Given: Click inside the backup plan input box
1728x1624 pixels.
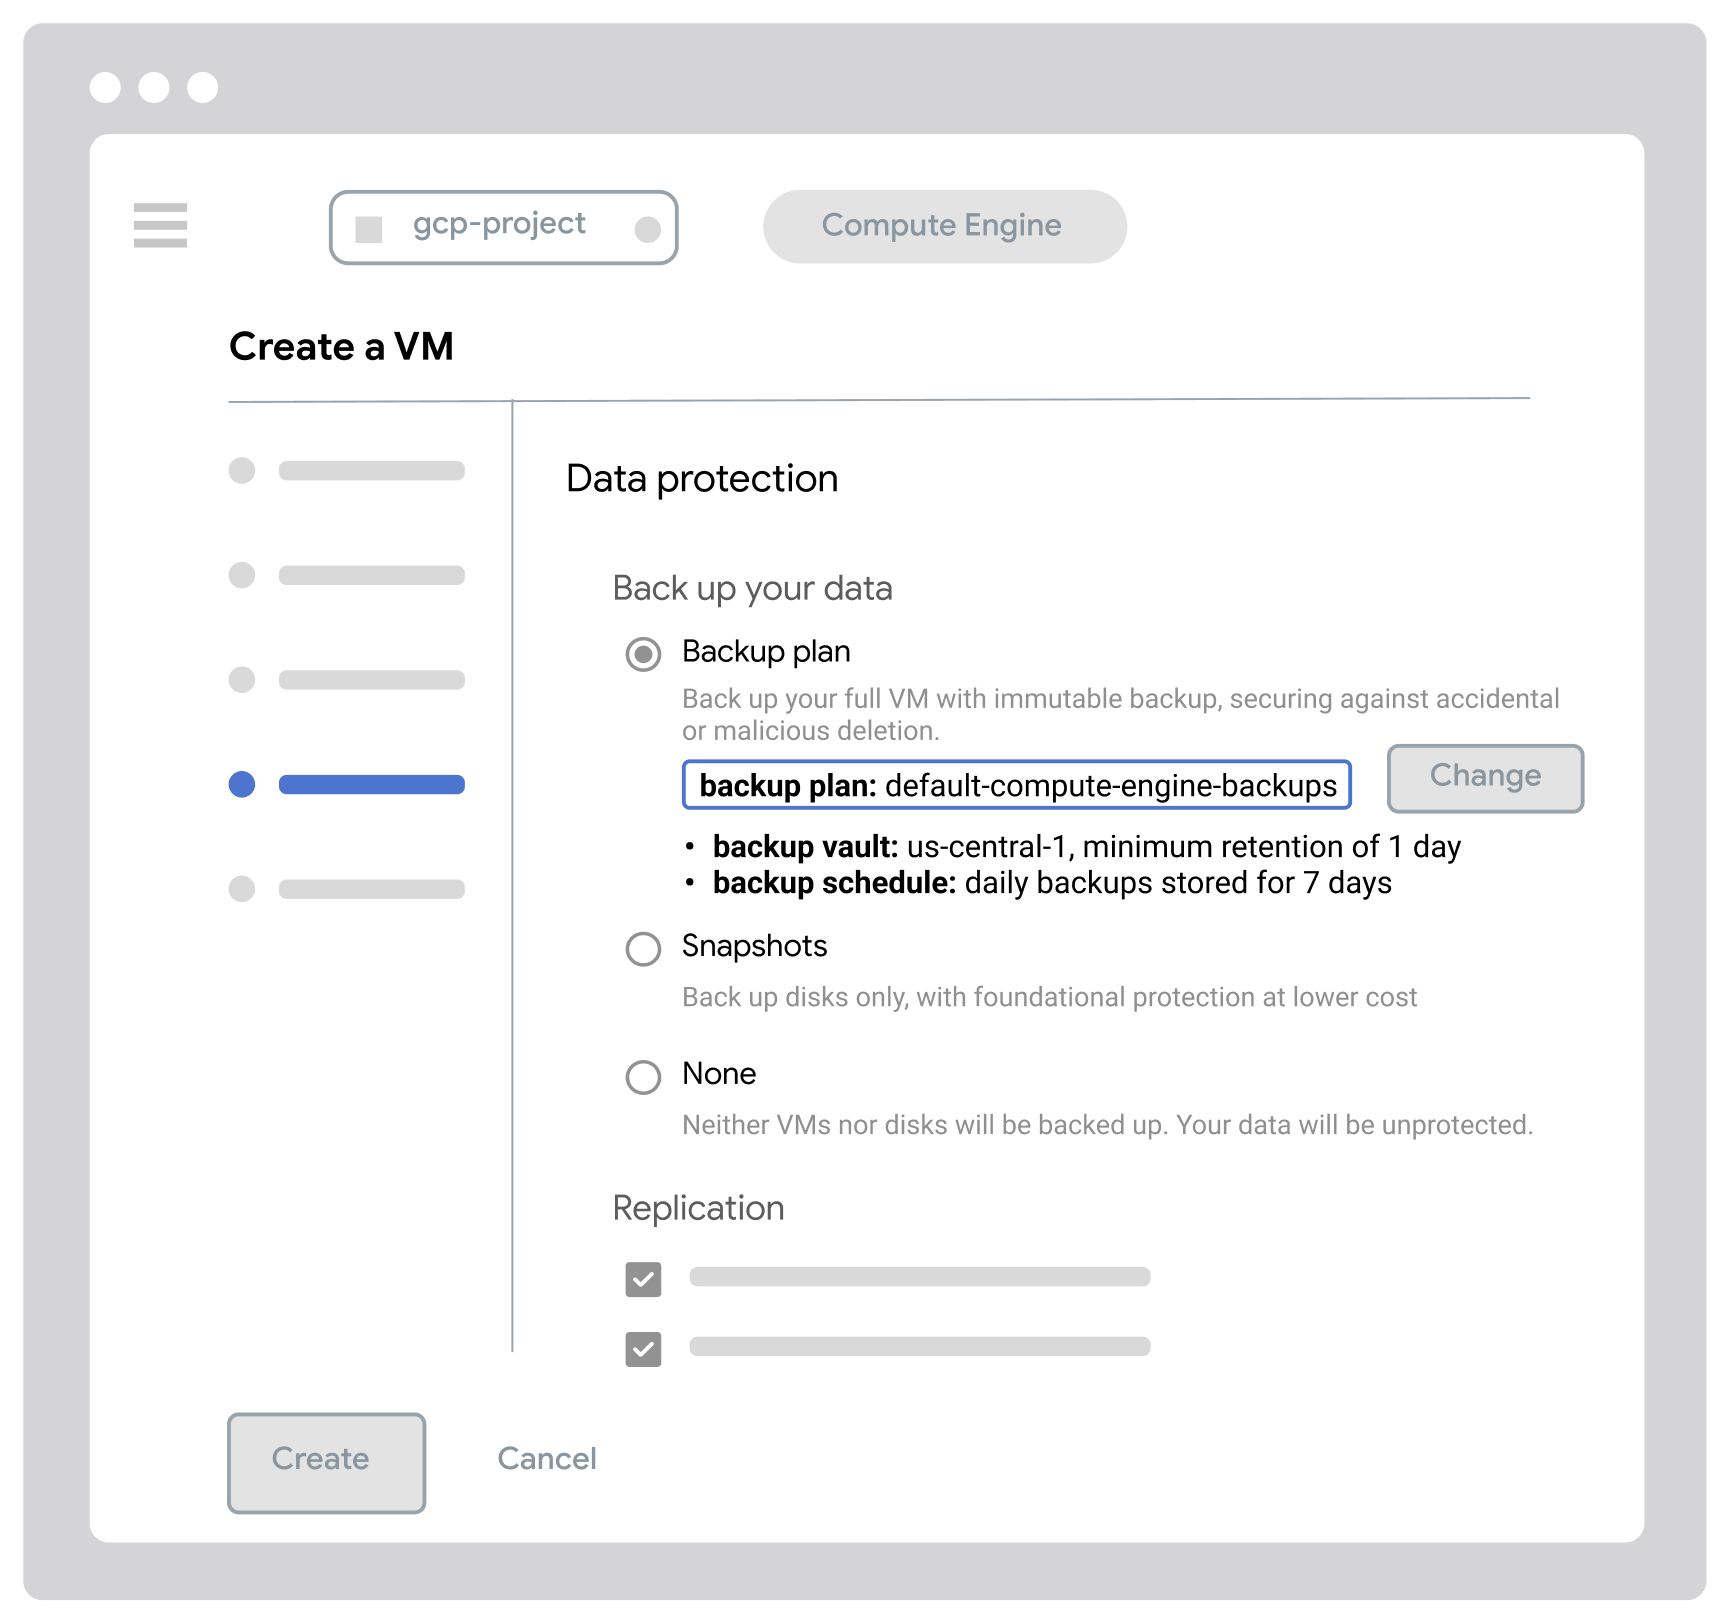Looking at the screenshot, I should coord(1017,786).
